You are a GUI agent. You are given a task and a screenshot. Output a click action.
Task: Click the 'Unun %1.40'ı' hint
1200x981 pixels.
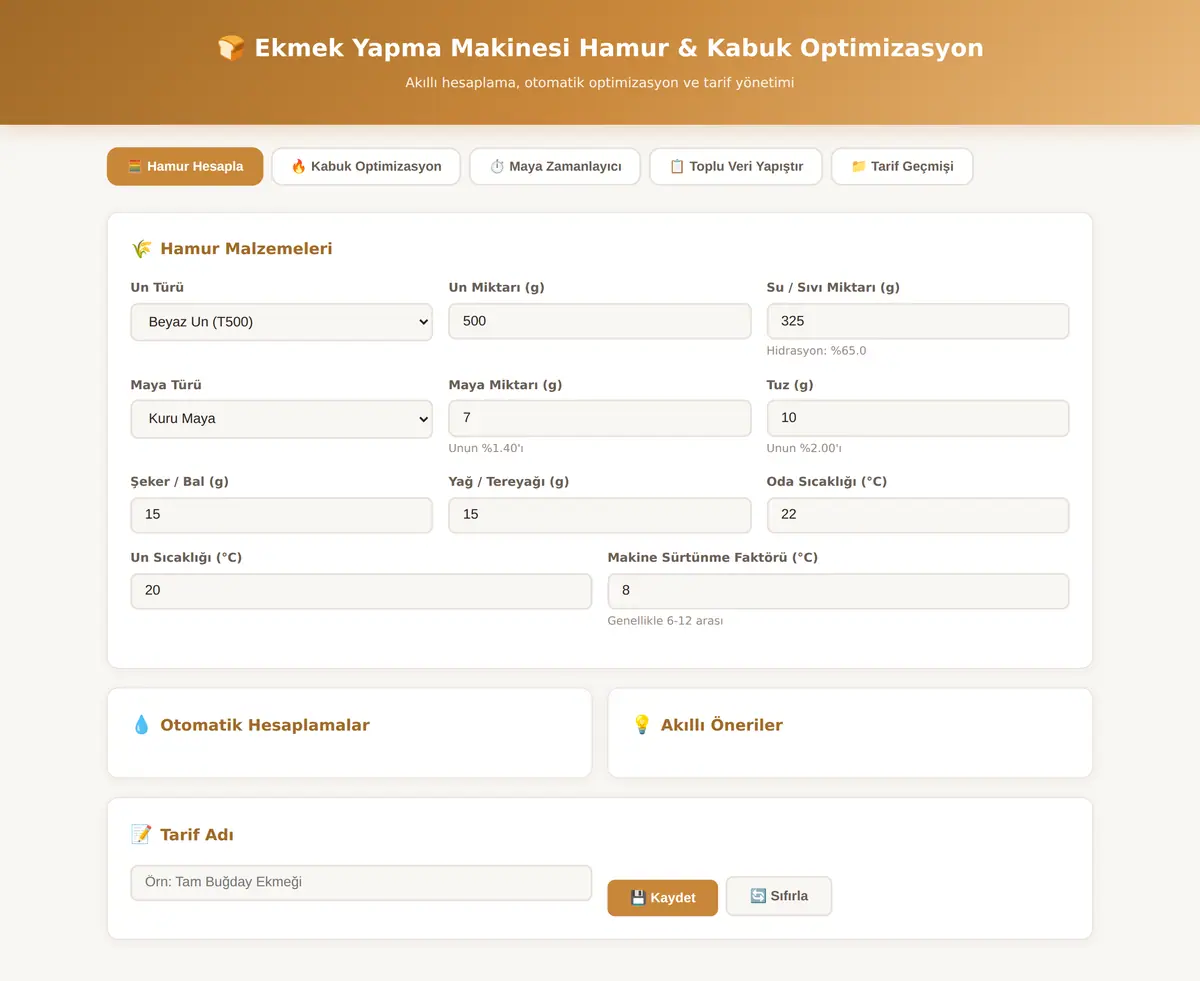coord(486,448)
